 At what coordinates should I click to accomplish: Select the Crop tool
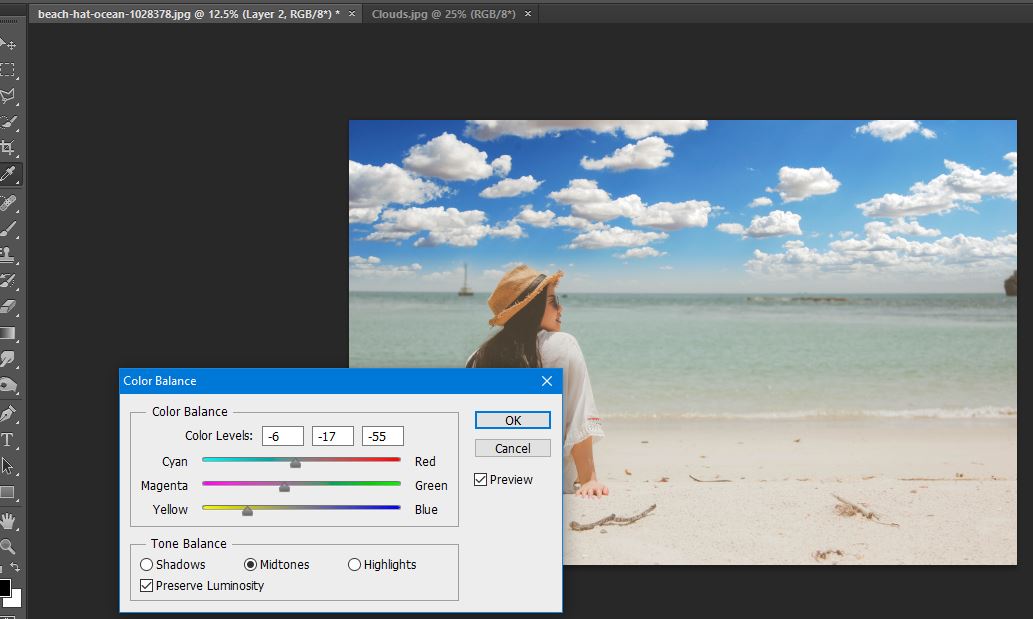(x=8, y=148)
